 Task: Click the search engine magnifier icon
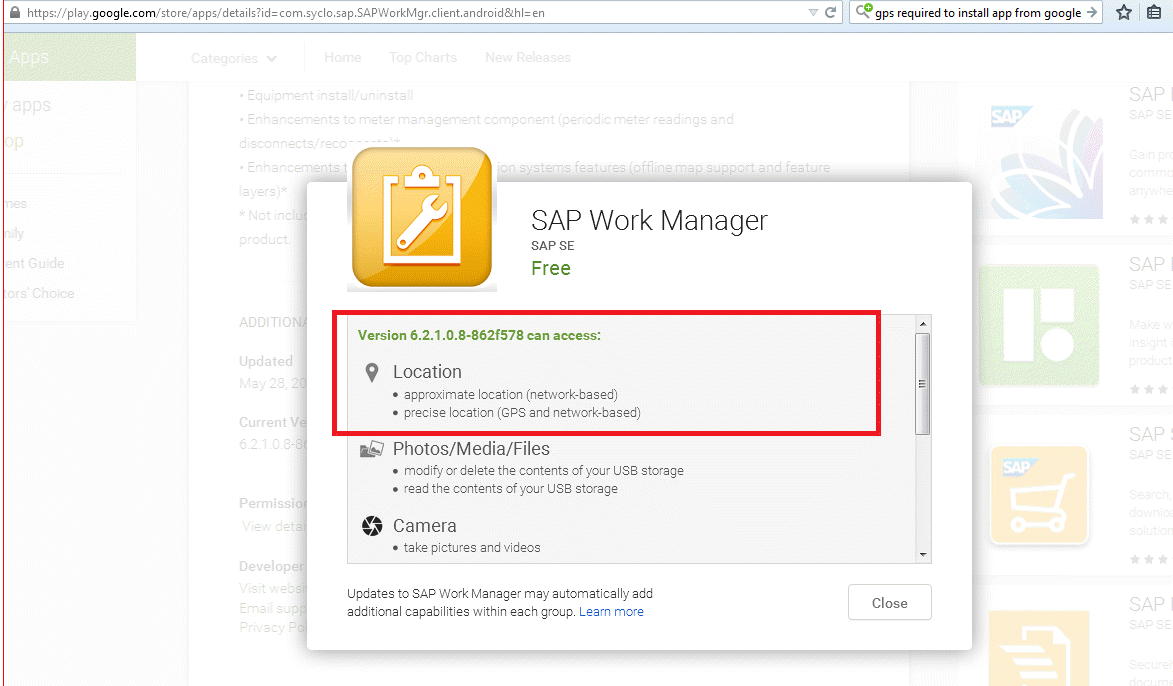pyautogui.click(x=863, y=12)
